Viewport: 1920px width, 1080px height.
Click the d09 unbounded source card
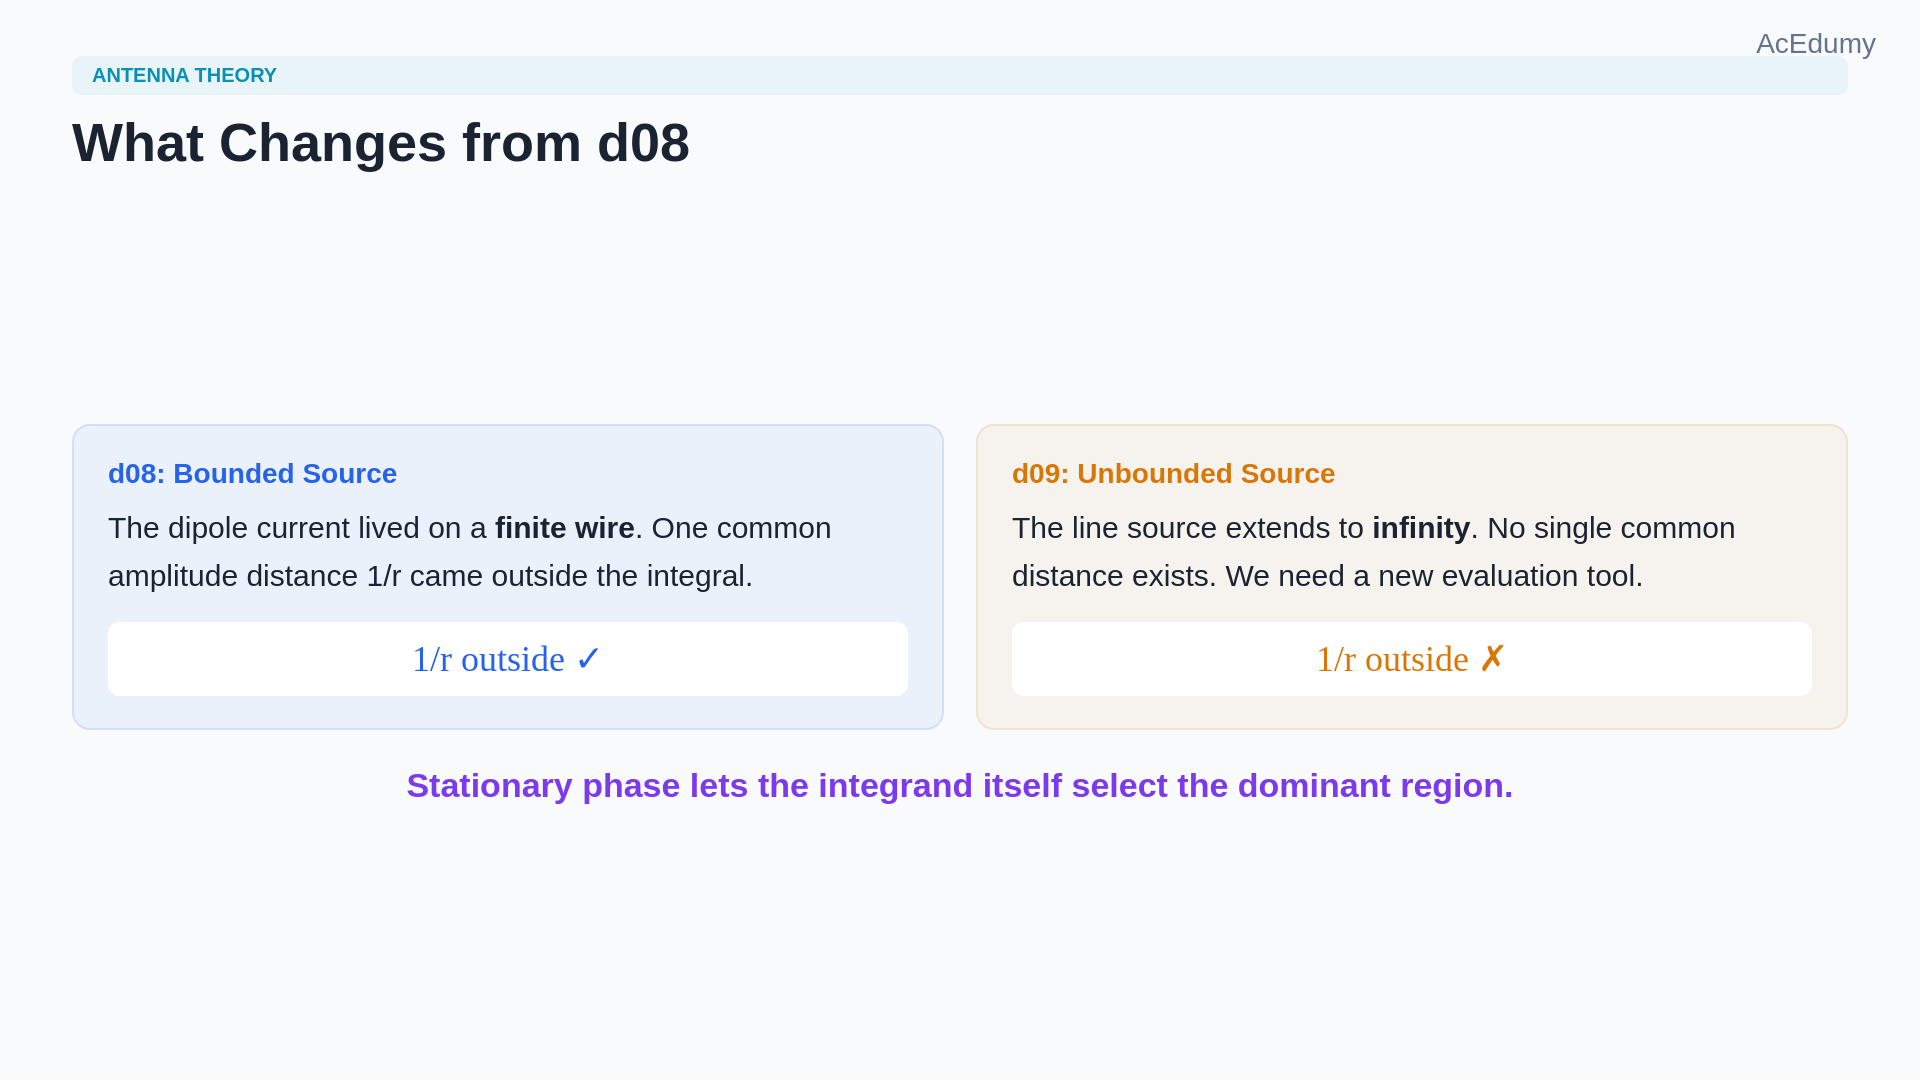[x=1412, y=577]
